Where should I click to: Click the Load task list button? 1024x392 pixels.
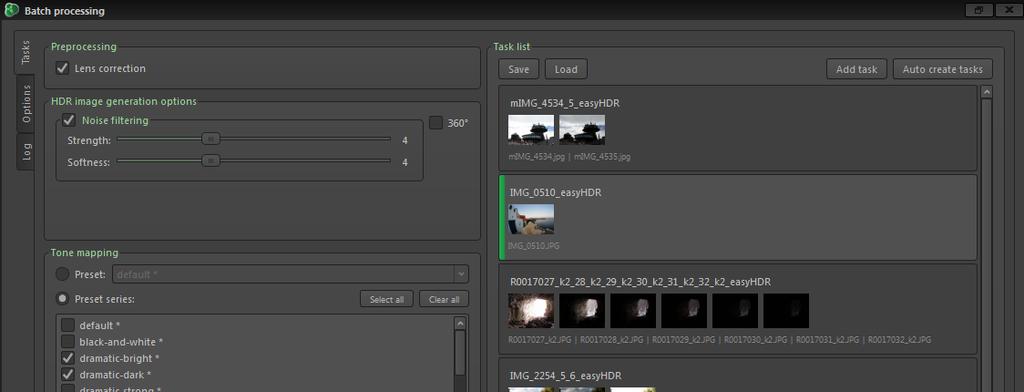pos(566,69)
